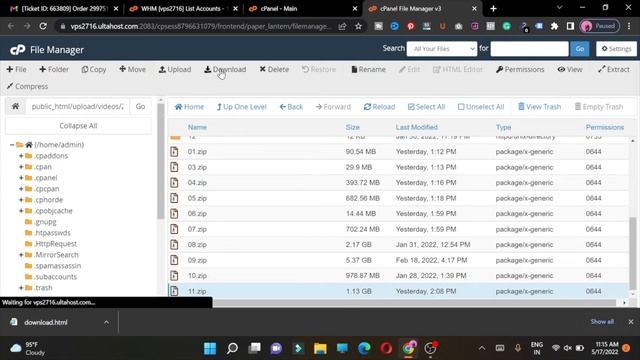
Task: Open the .spamassassin folder in tree
Action: coord(57,266)
